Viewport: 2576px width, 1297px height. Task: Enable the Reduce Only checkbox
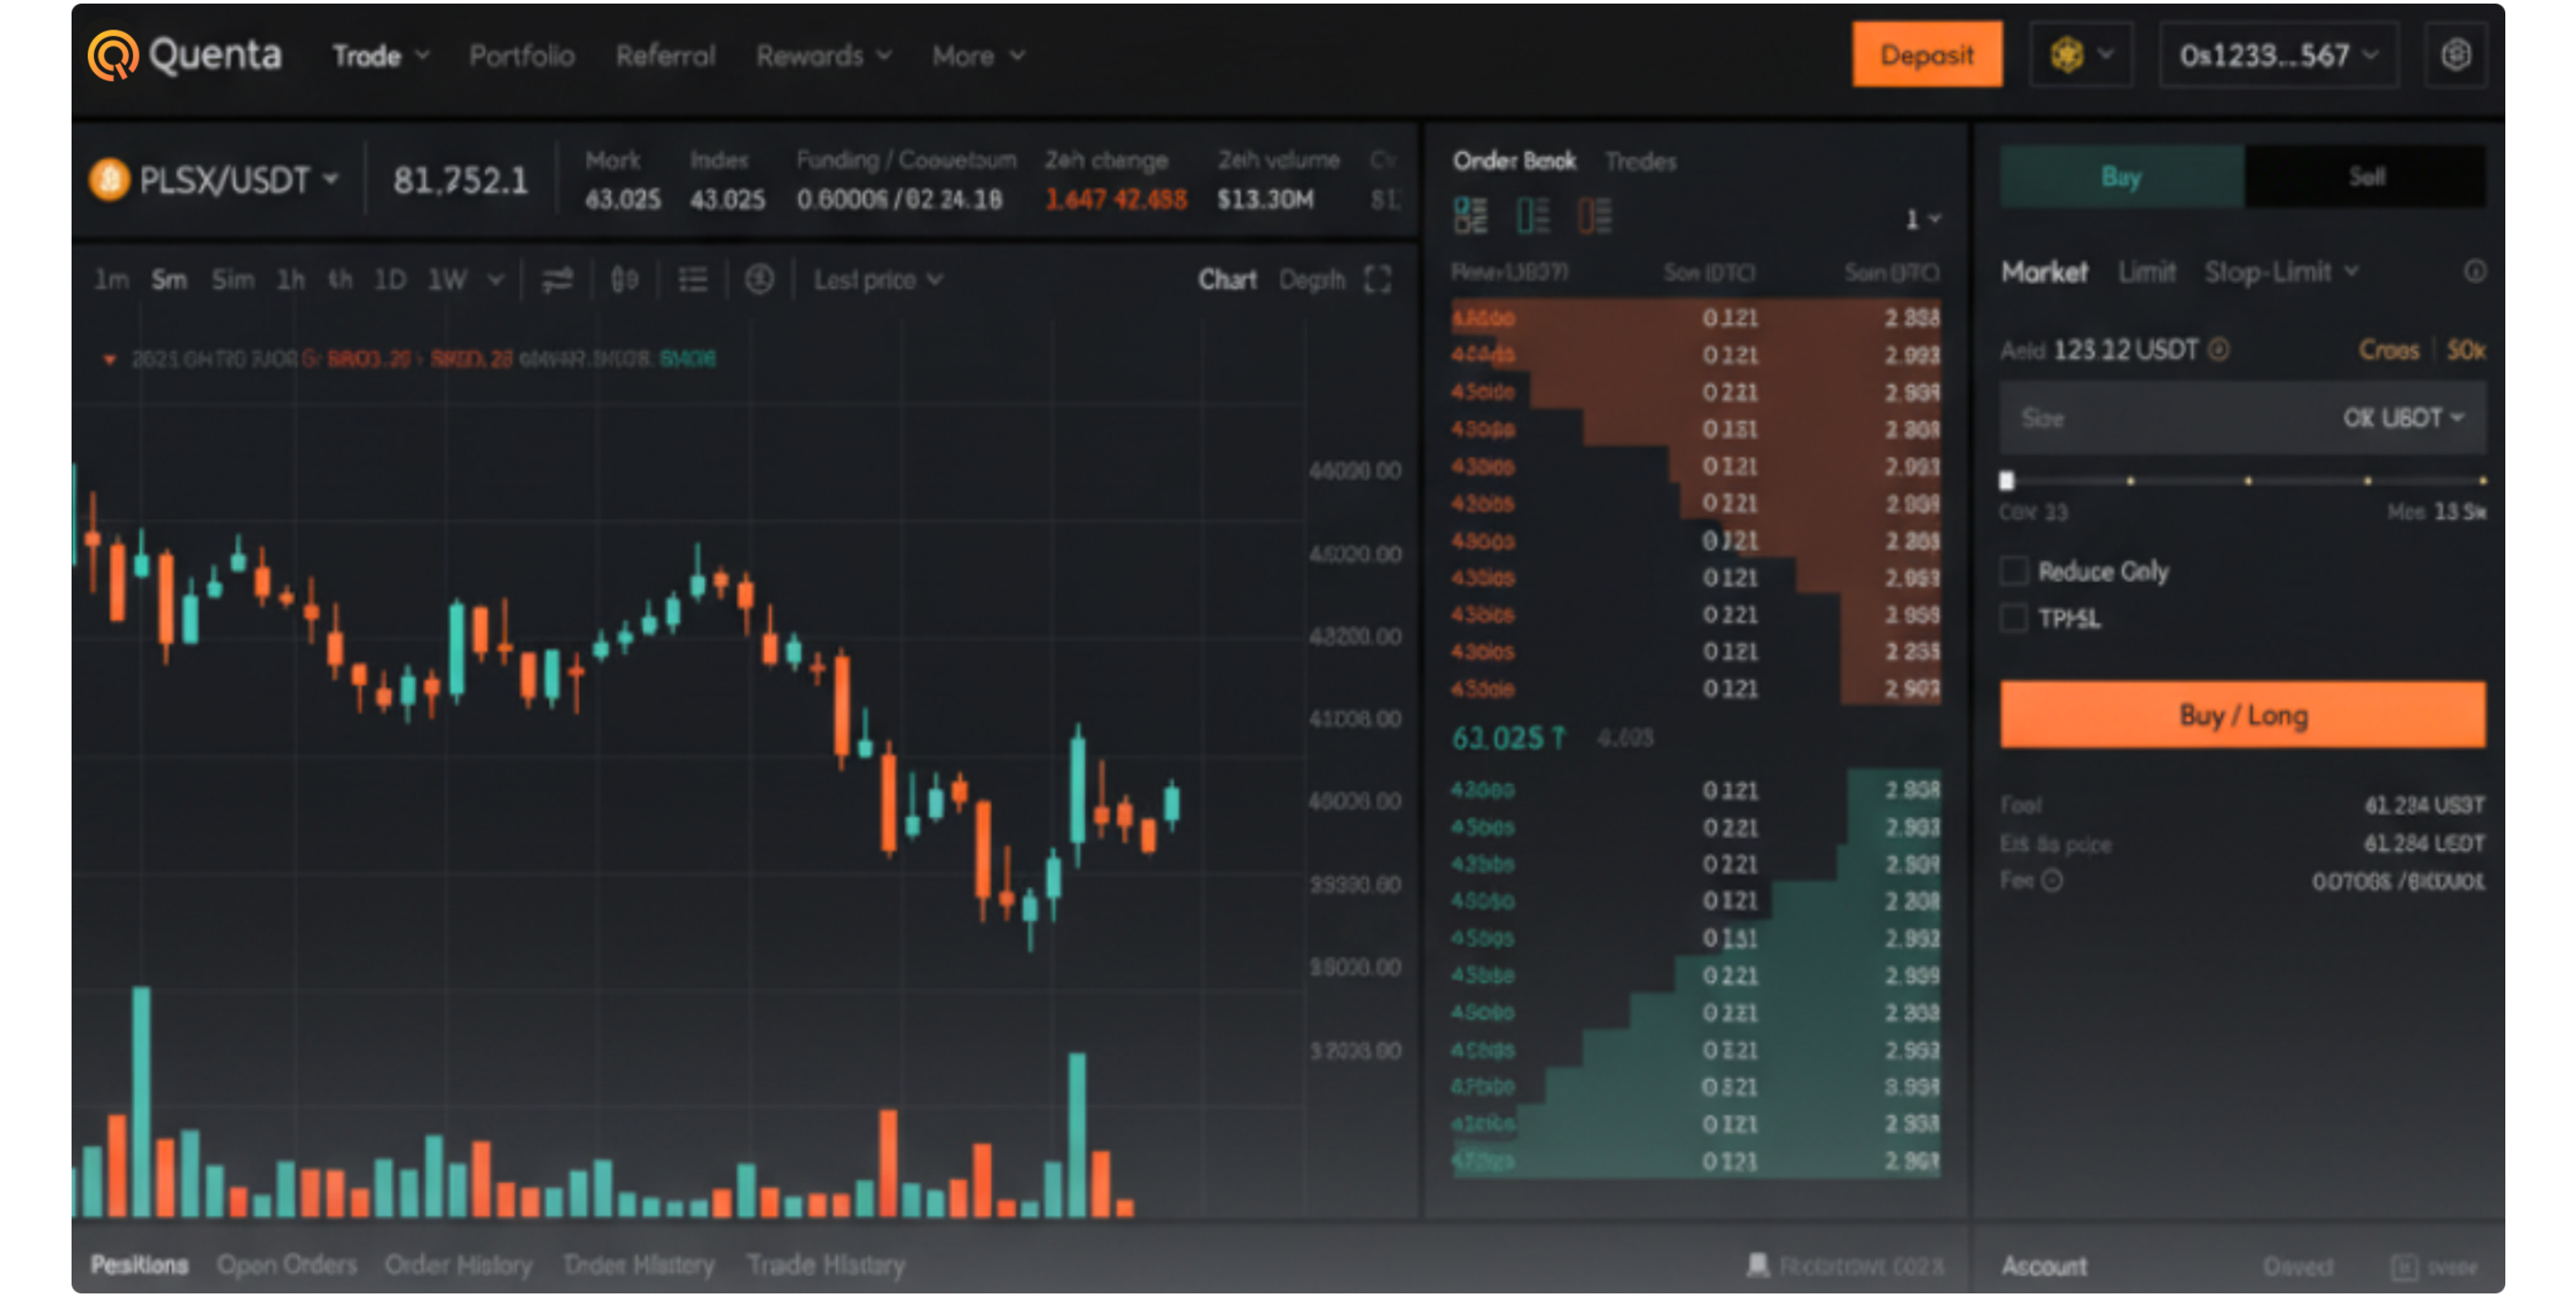coord(2013,571)
